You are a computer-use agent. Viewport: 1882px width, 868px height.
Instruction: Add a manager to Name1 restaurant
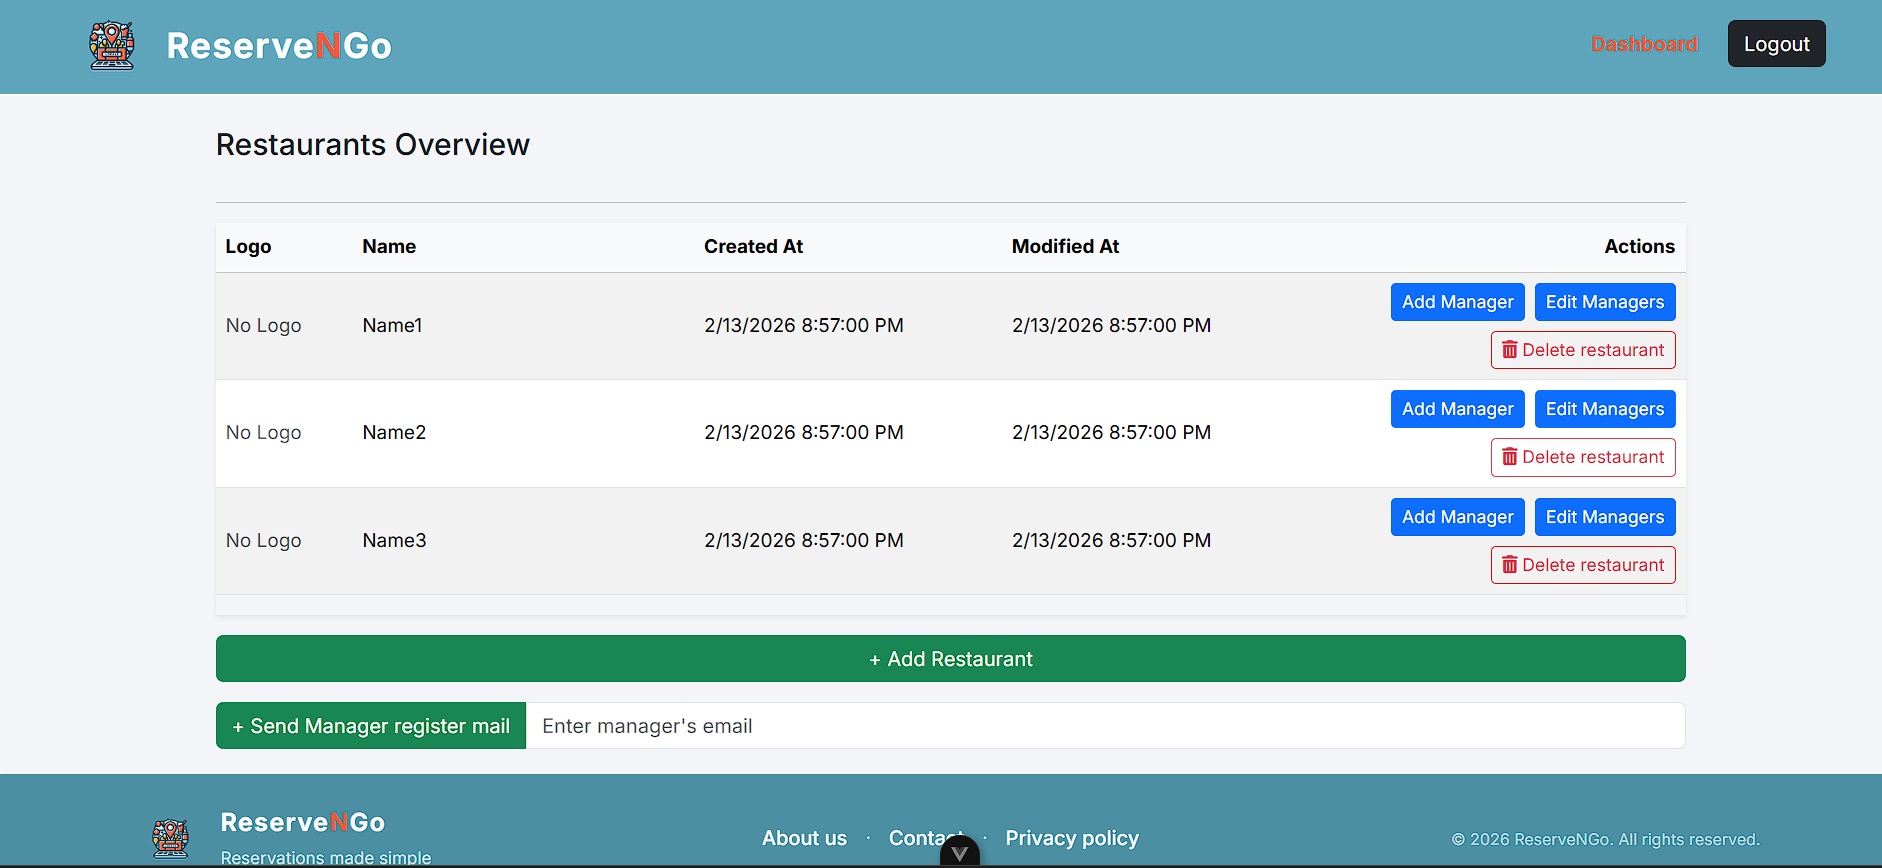(x=1457, y=302)
